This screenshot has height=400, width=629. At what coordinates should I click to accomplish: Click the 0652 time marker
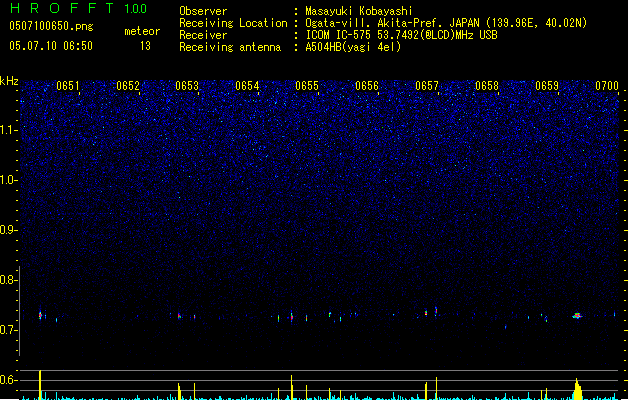point(128,86)
